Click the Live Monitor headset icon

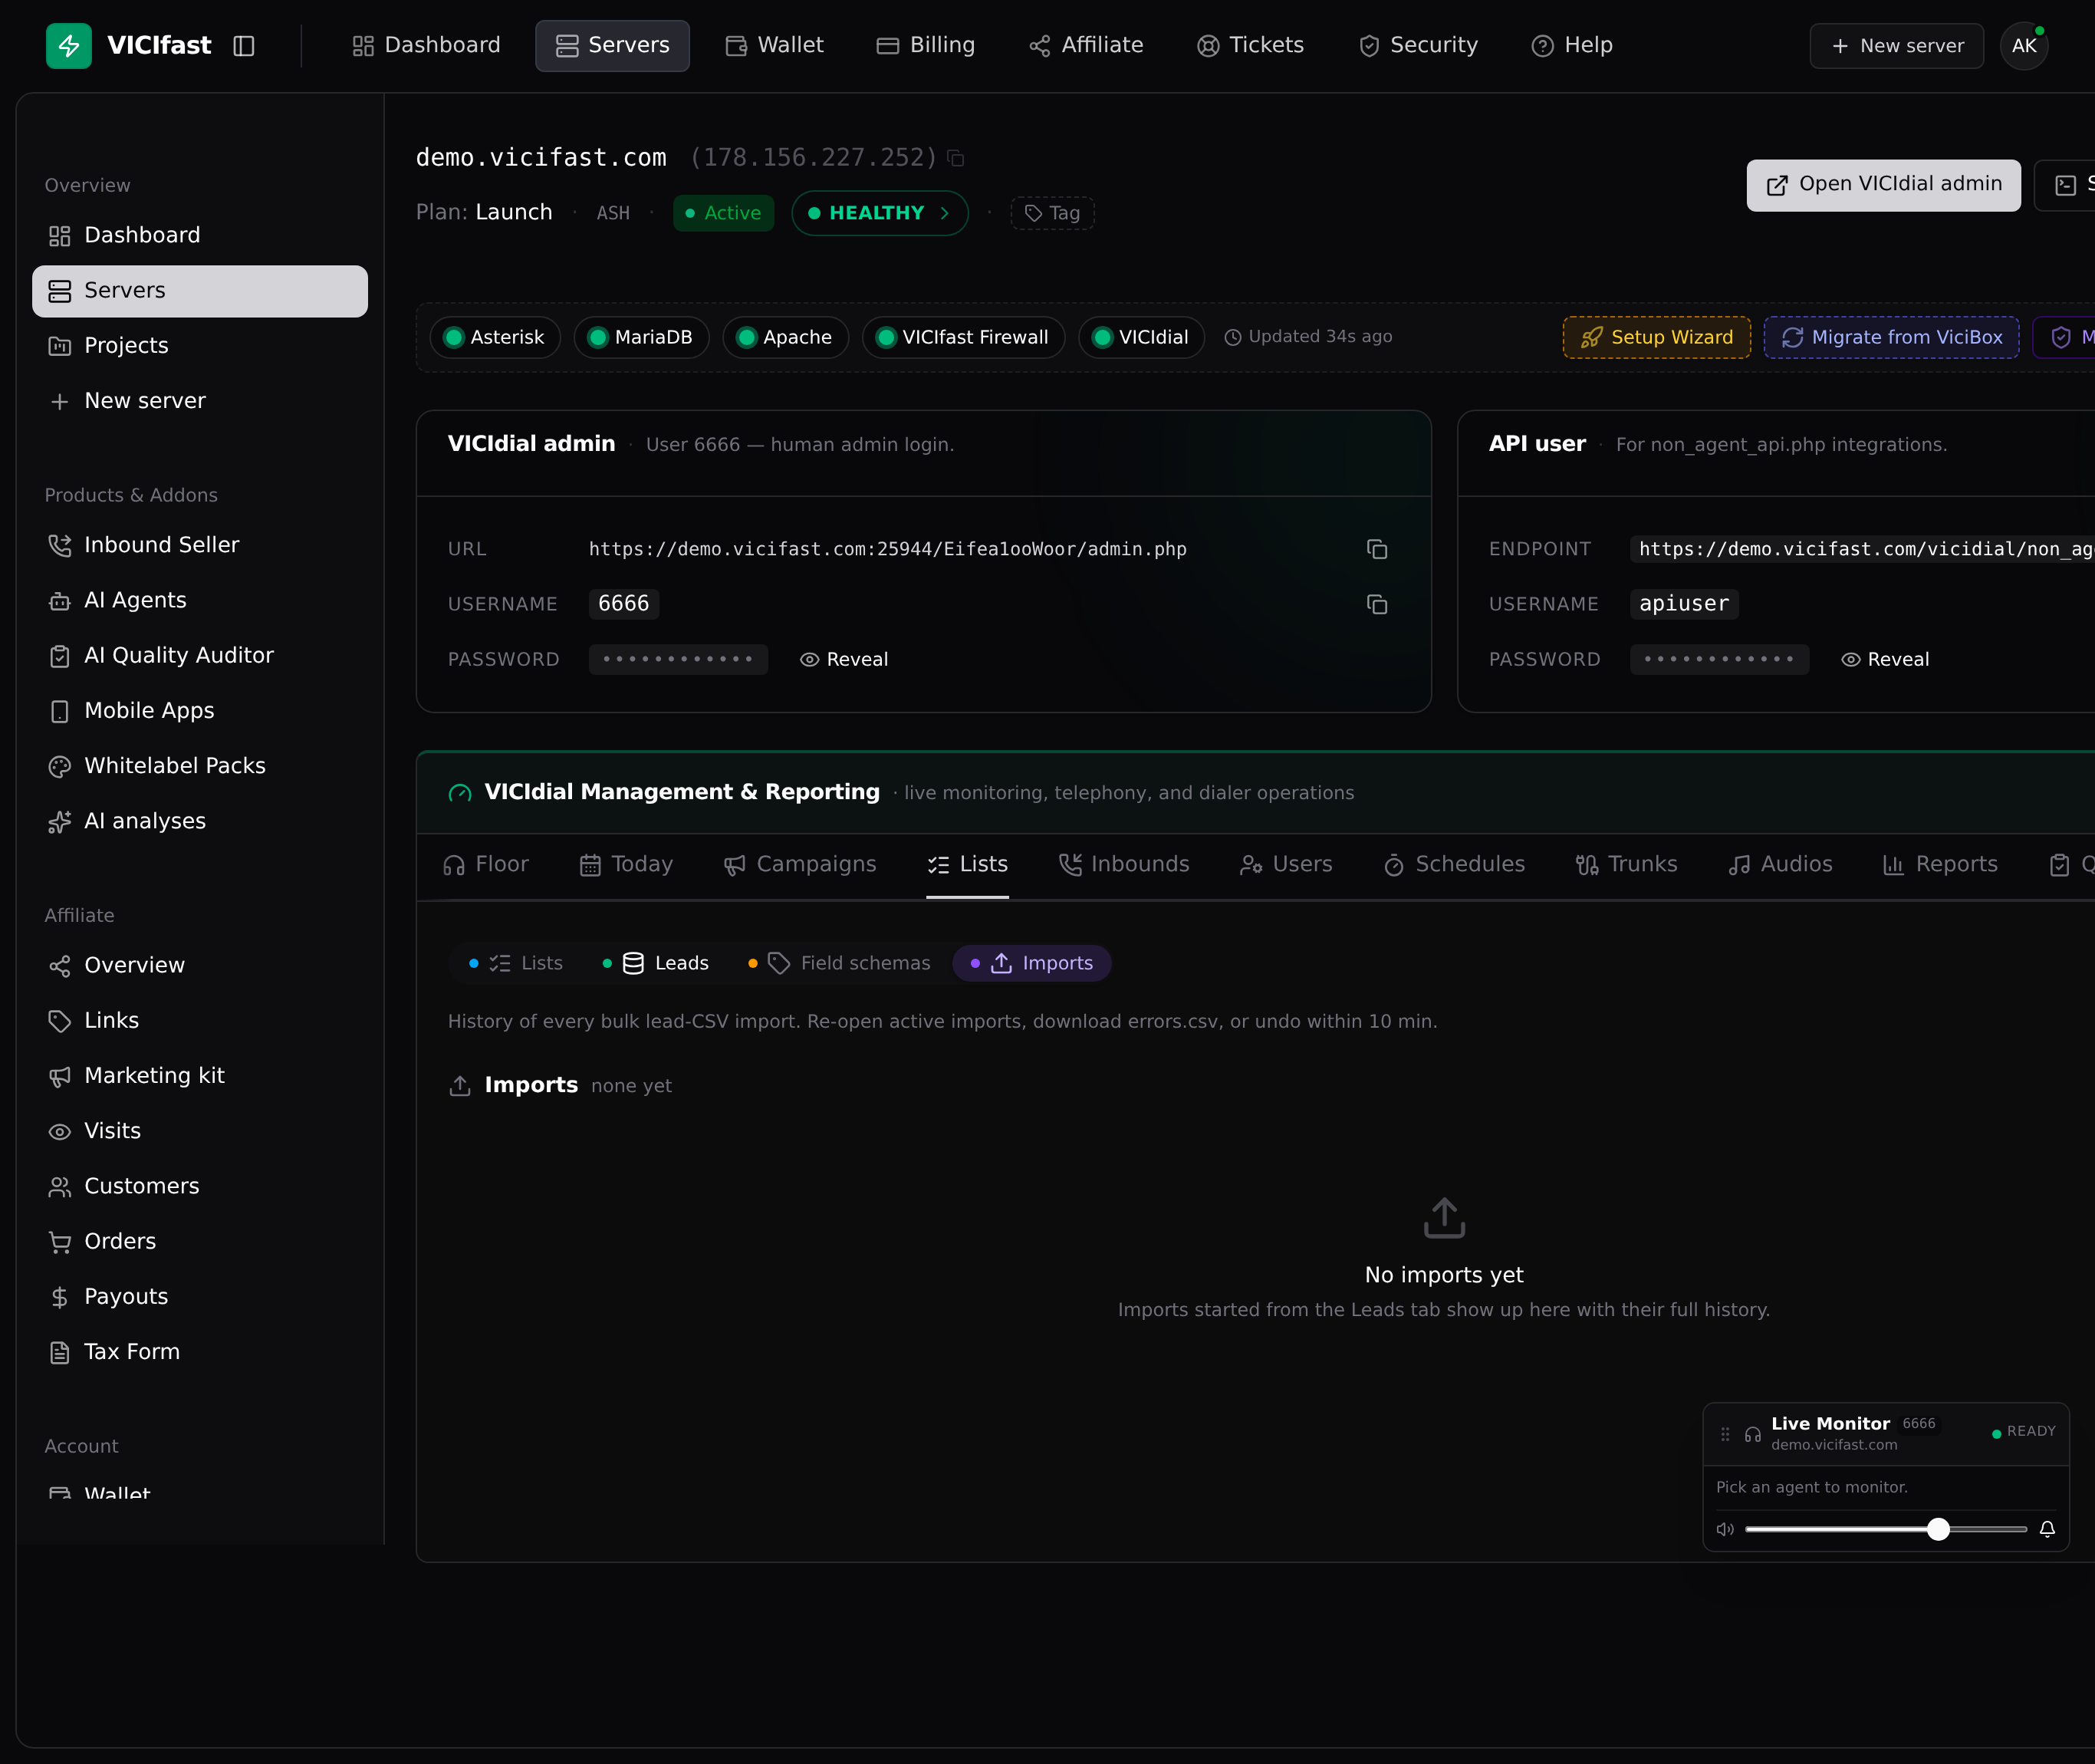[1753, 1434]
